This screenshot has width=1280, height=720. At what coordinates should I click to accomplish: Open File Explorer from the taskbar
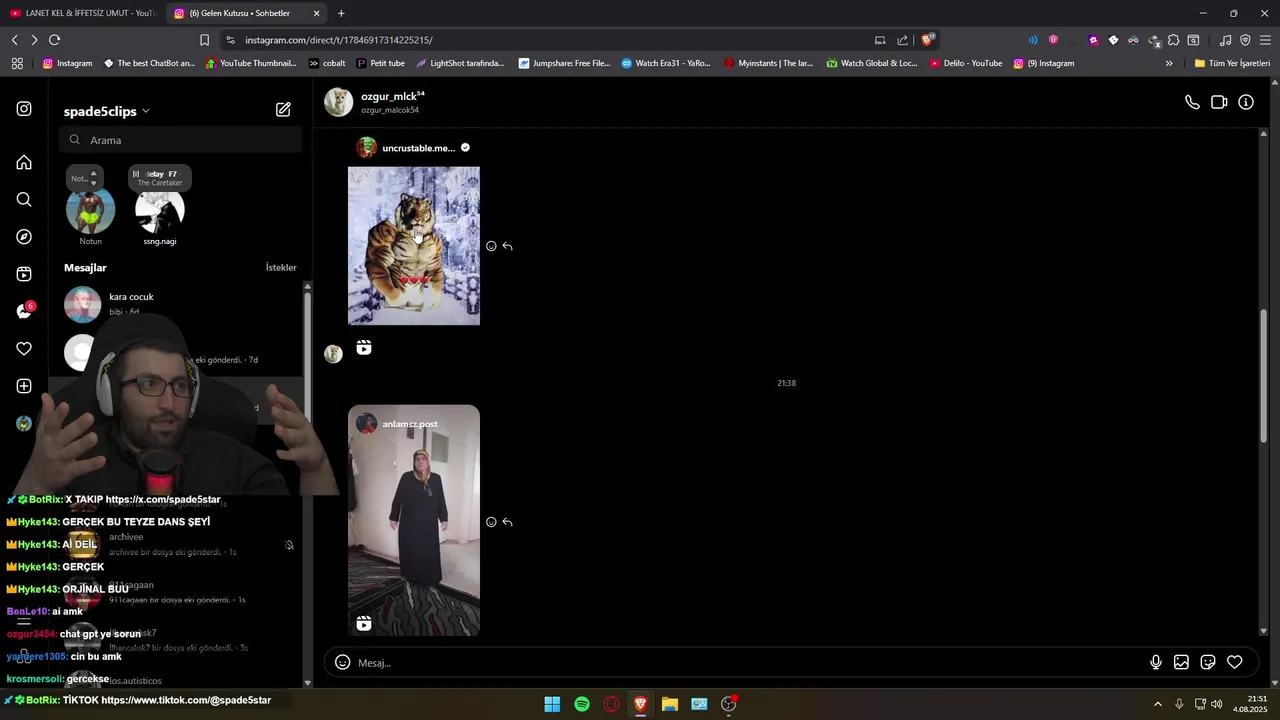click(x=670, y=704)
